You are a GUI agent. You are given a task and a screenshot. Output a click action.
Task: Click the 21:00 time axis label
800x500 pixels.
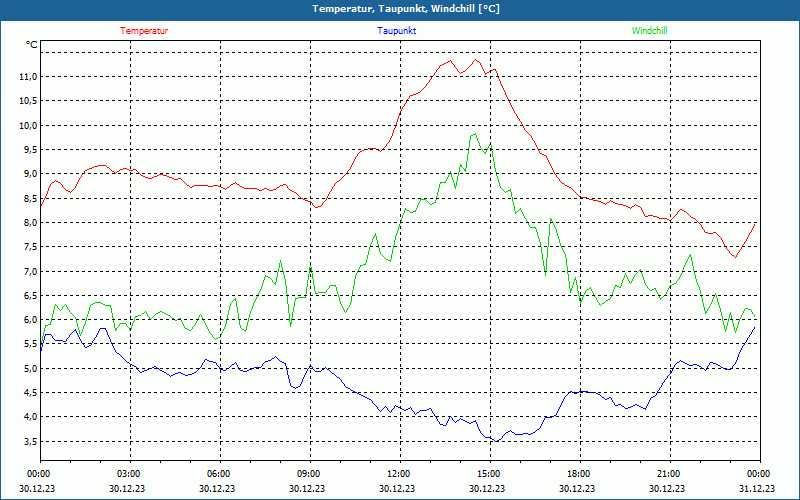[x=670, y=474]
